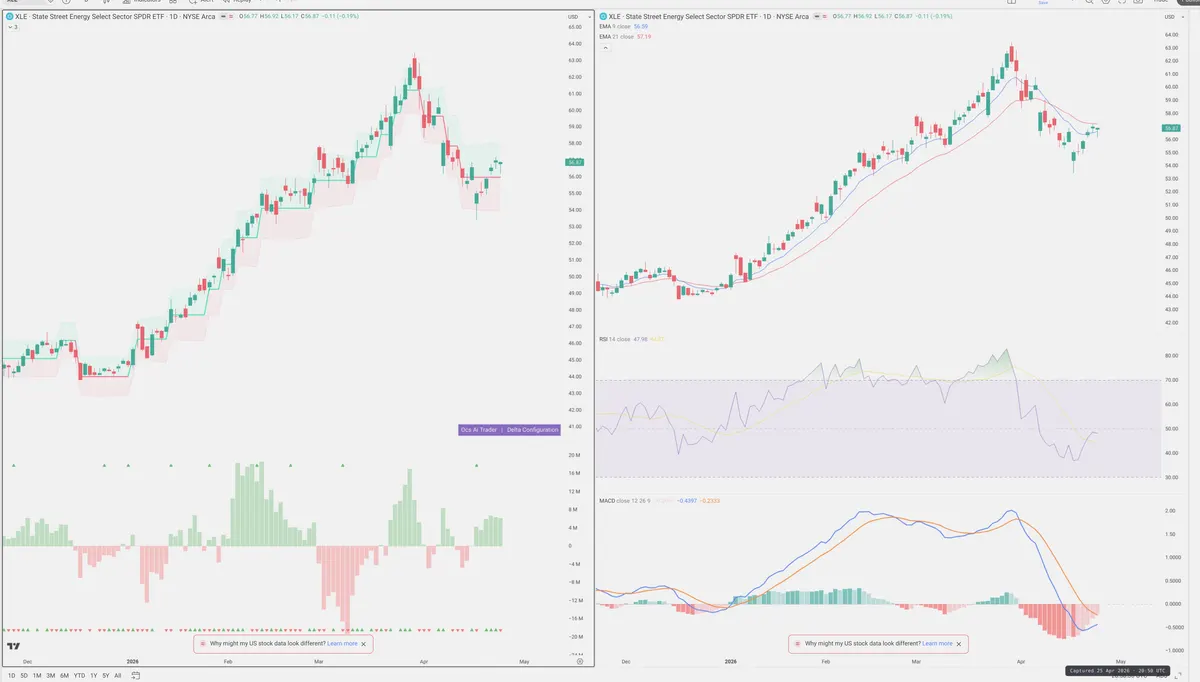Open the go-to-date calendar icon

click(x=135, y=676)
